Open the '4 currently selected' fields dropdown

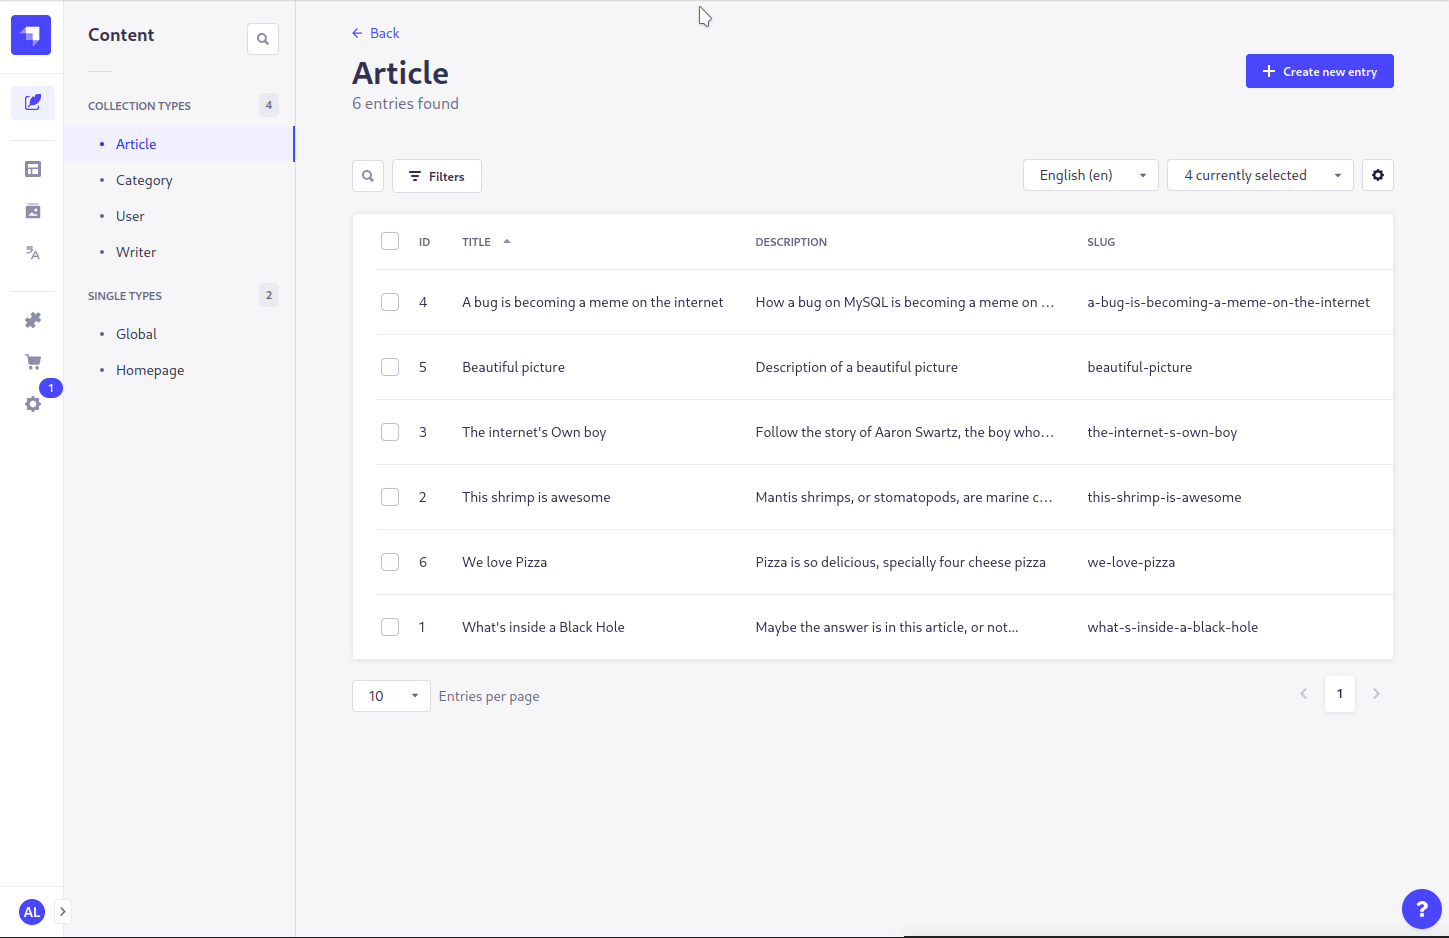1260,174
